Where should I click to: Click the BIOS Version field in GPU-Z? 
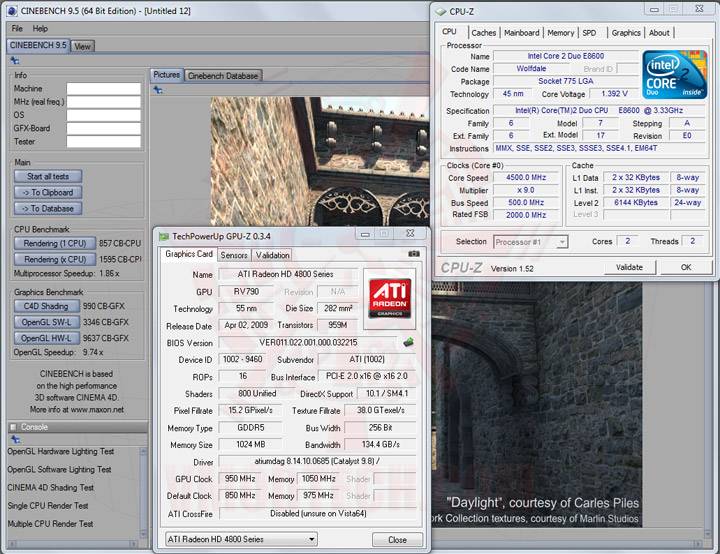point(308,342)
